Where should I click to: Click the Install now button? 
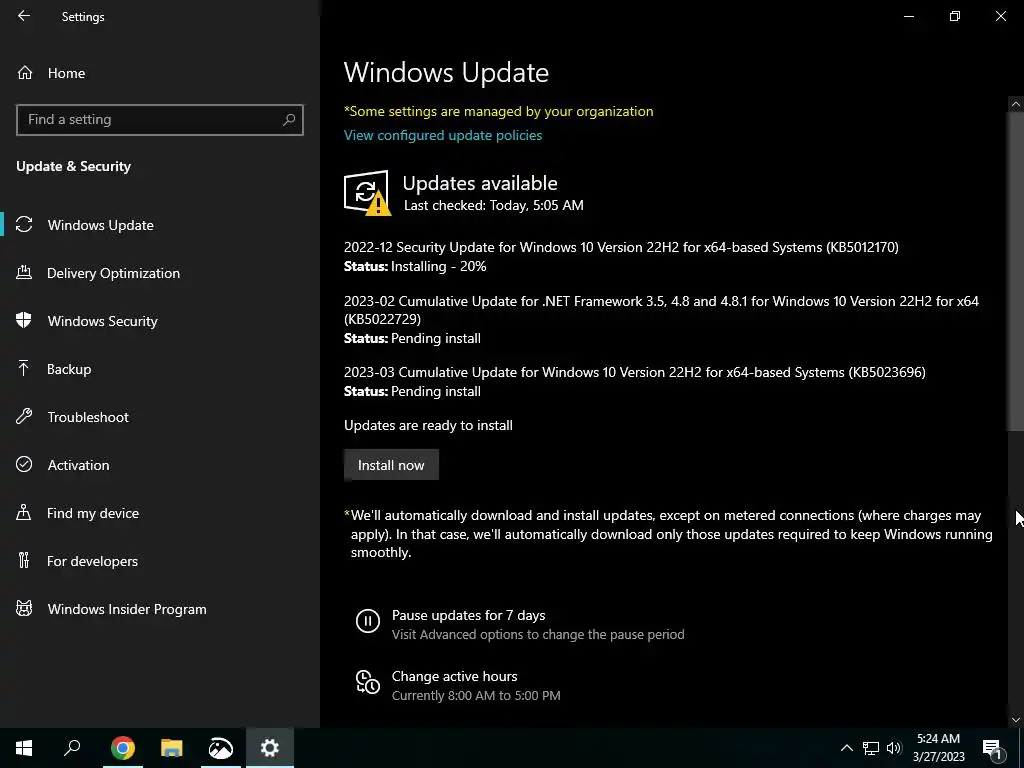pos(391,465)
